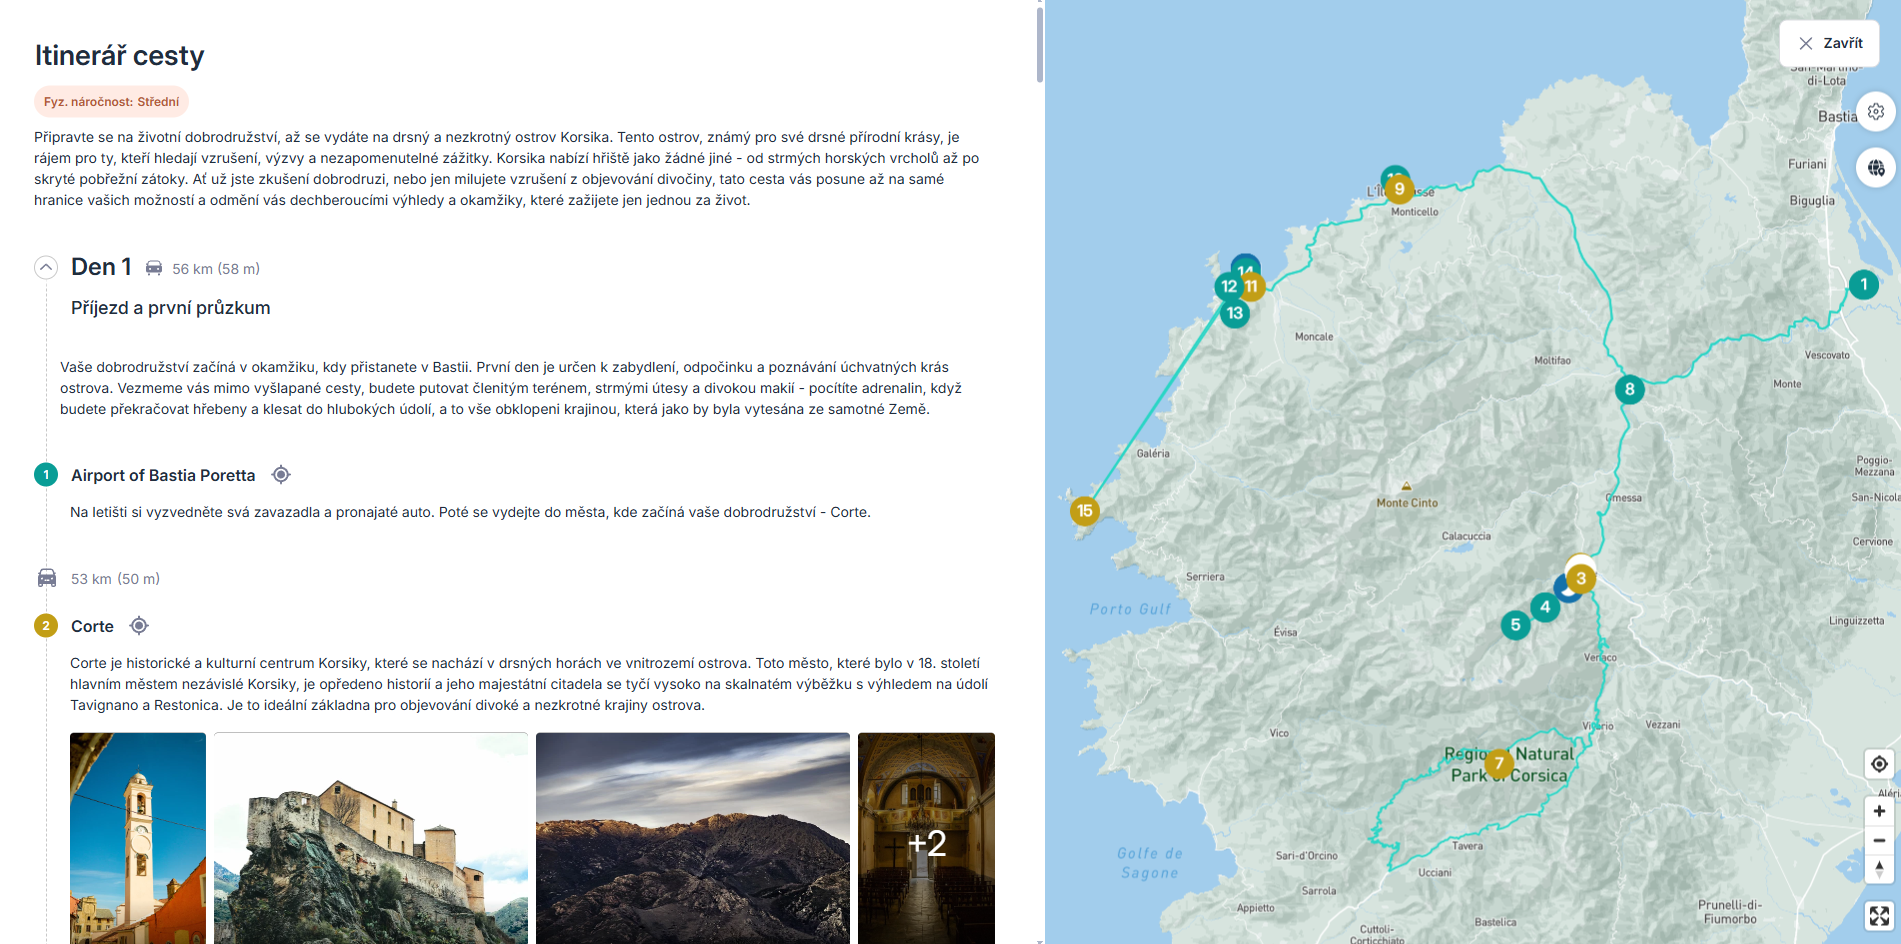Show Corte location on map
The image size is (1901, 944).
139,626
